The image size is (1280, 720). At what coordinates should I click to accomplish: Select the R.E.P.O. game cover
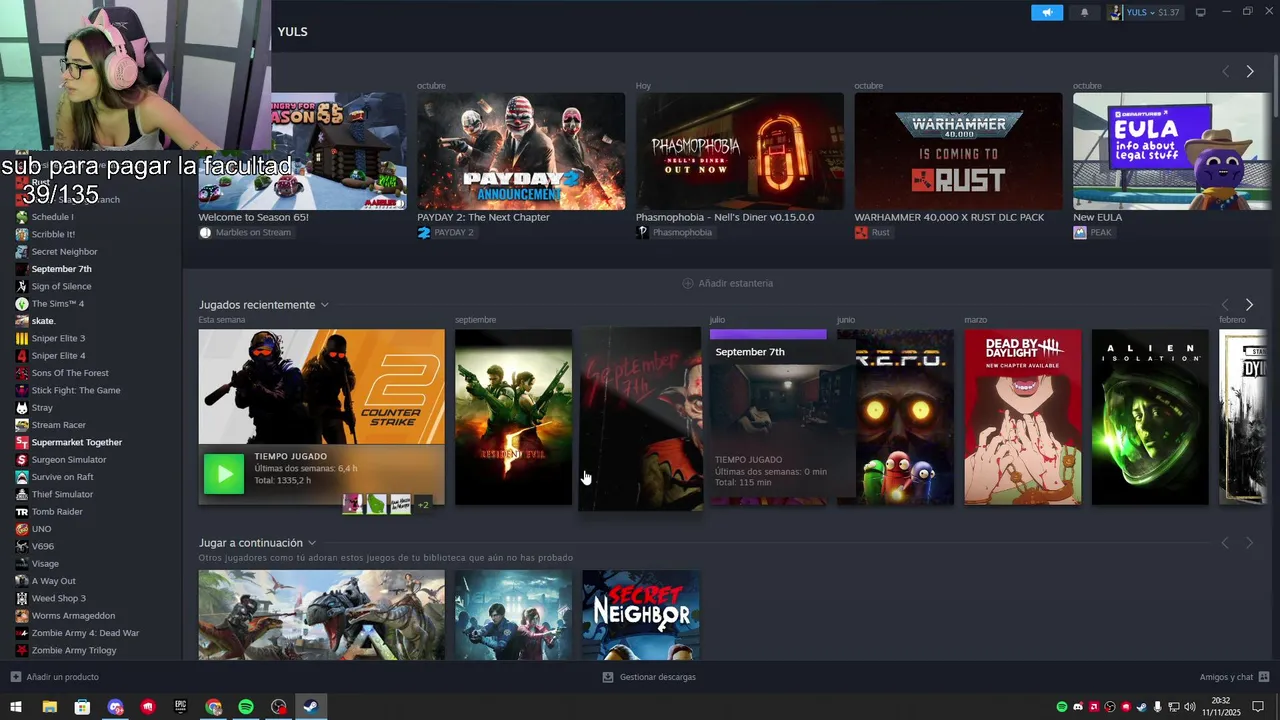pos(895,417)
